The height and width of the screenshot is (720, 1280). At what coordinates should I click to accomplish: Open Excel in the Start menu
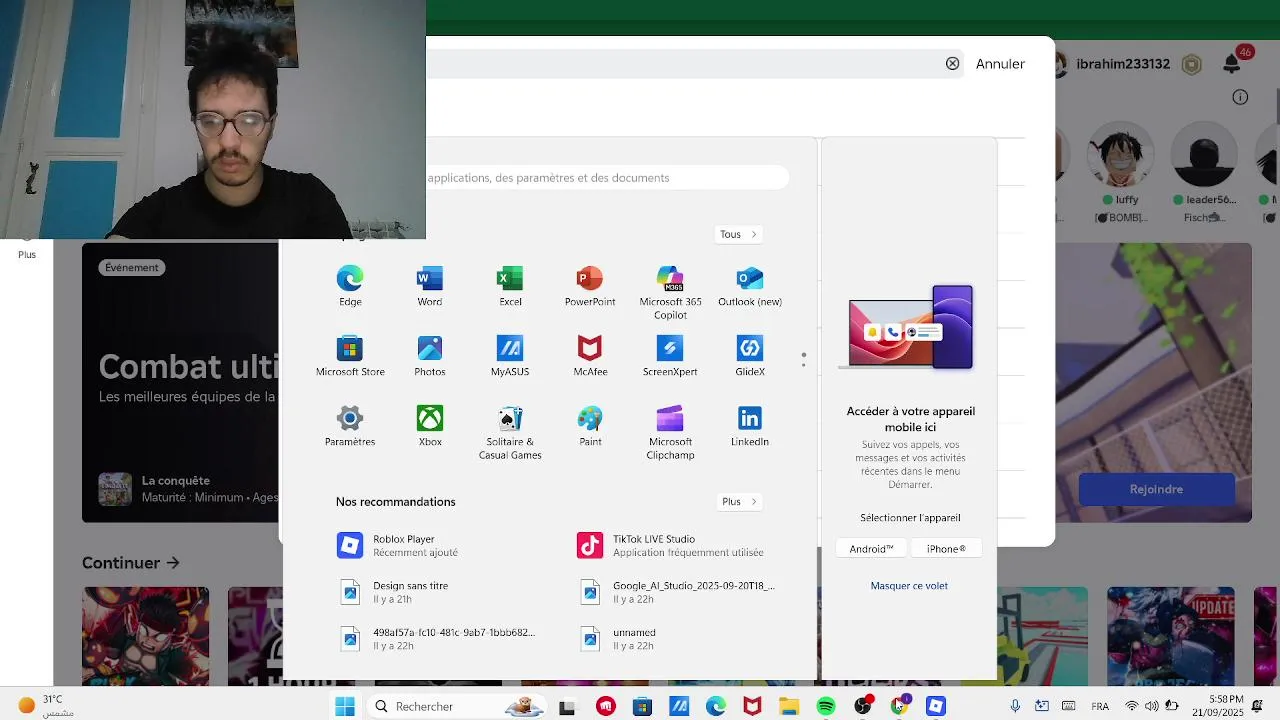click(510, 286)
